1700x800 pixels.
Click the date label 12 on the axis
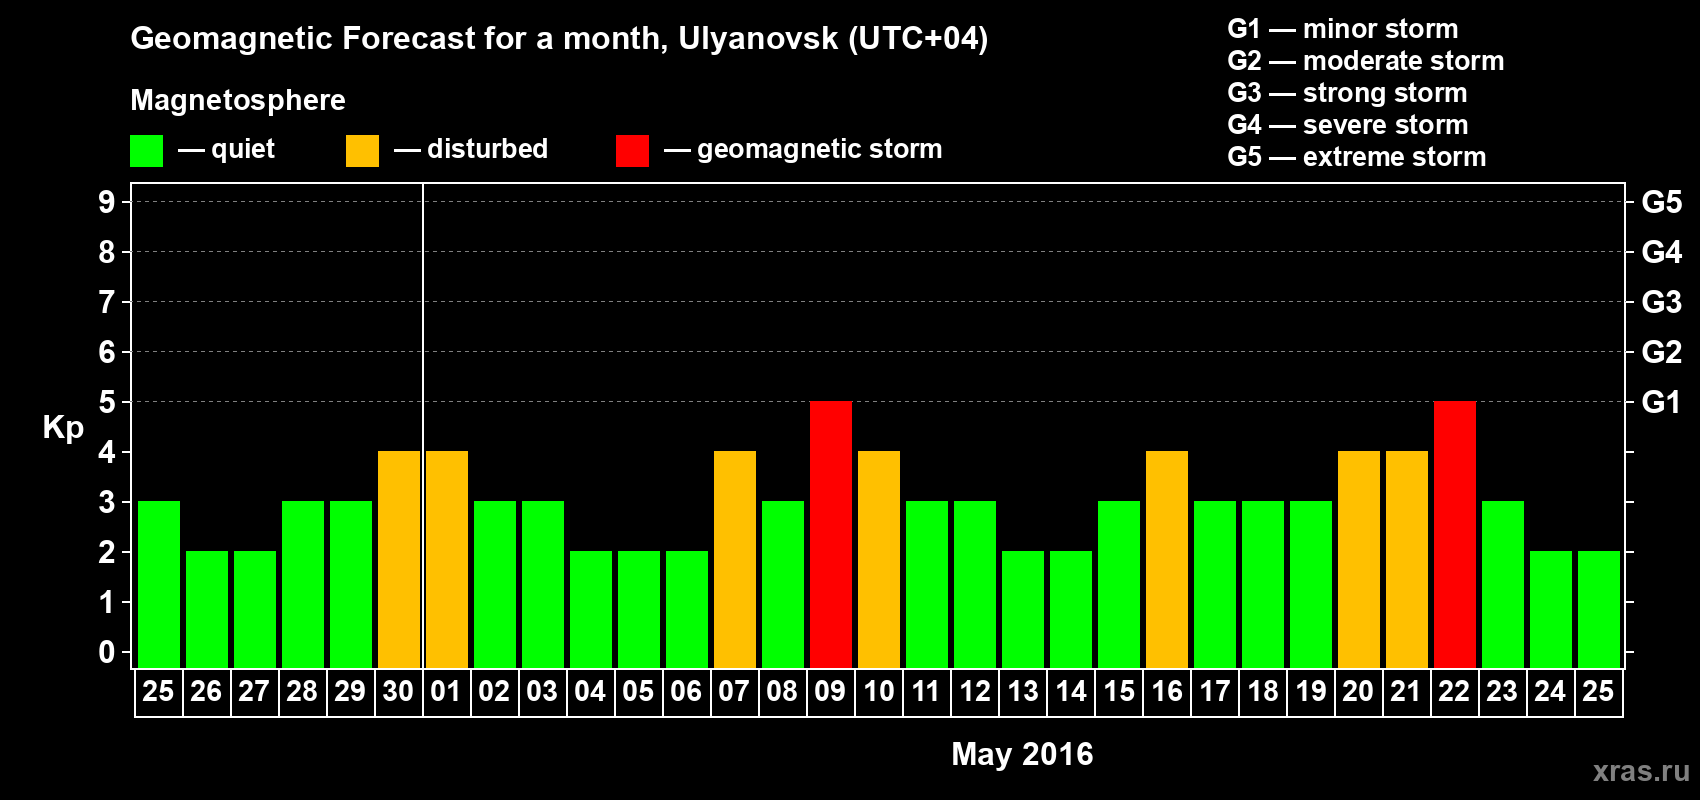coord(974,692)
